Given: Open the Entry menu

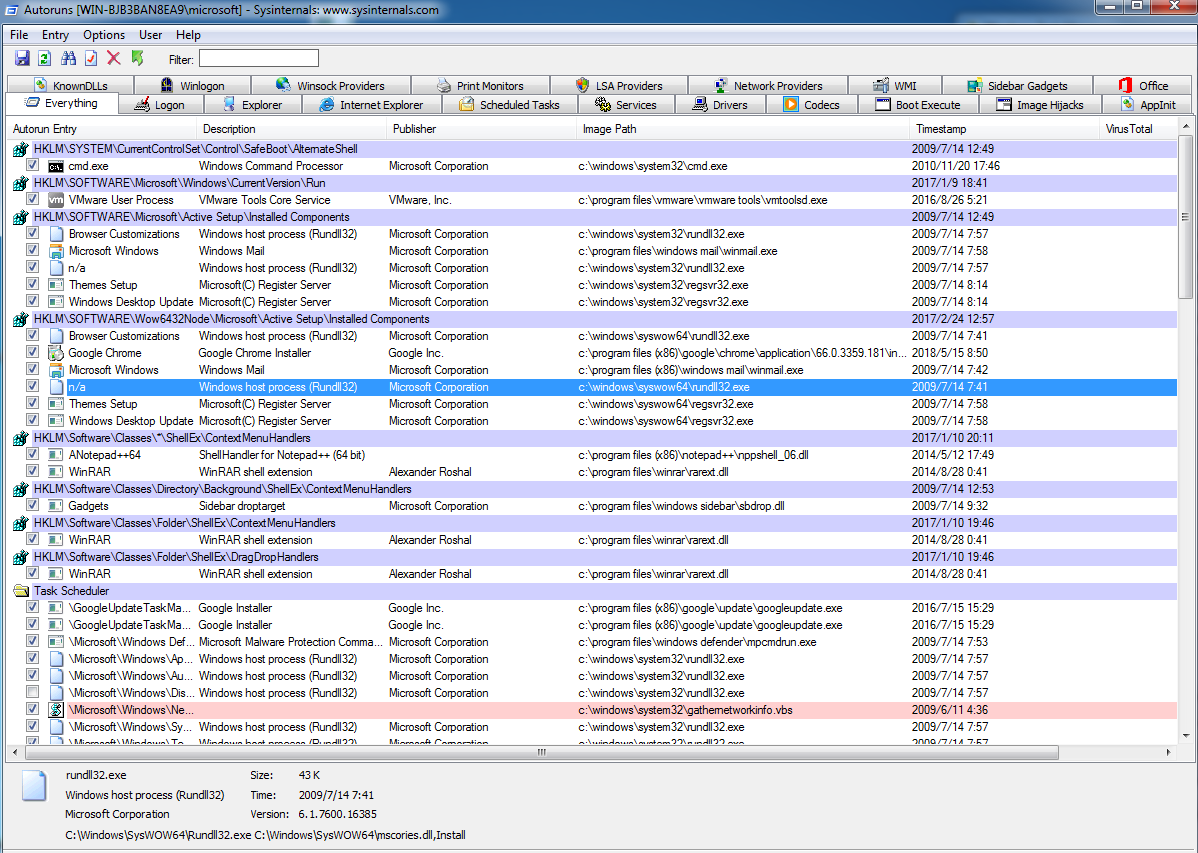Looking at the screenshot, I should (x=55, y=35).
